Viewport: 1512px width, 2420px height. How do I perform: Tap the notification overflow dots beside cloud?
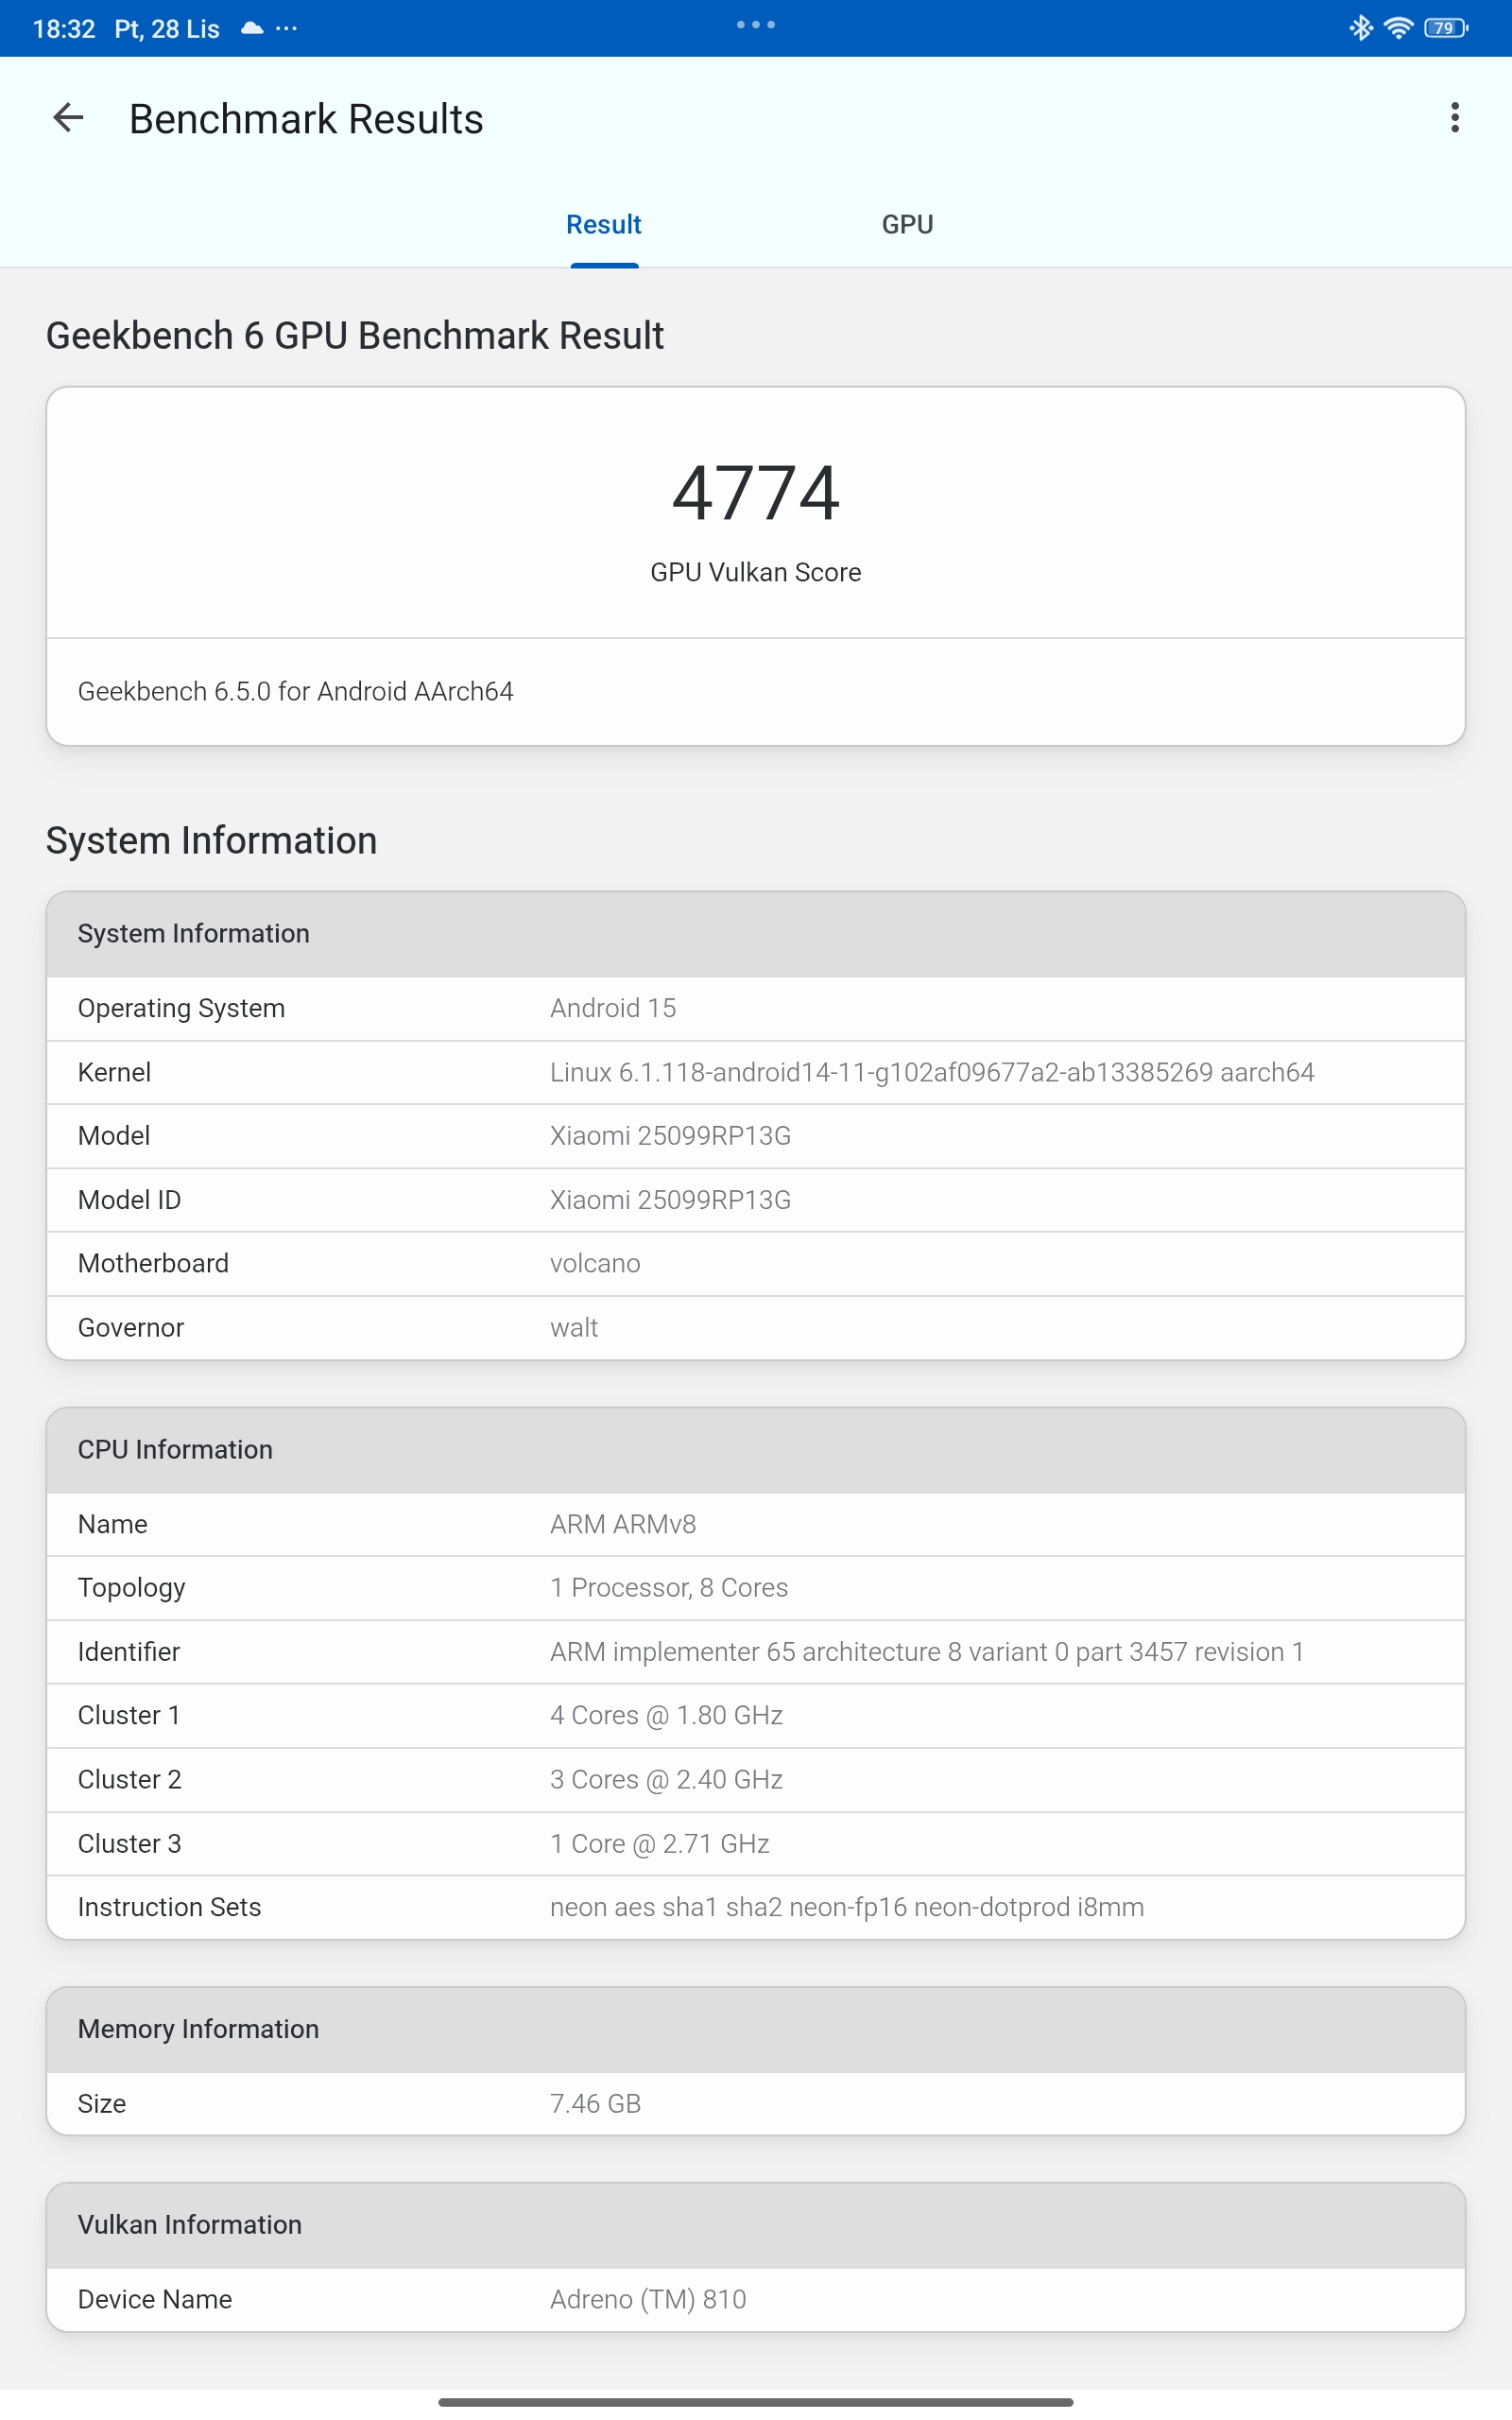pyautogui.click(x=287, y=28)
